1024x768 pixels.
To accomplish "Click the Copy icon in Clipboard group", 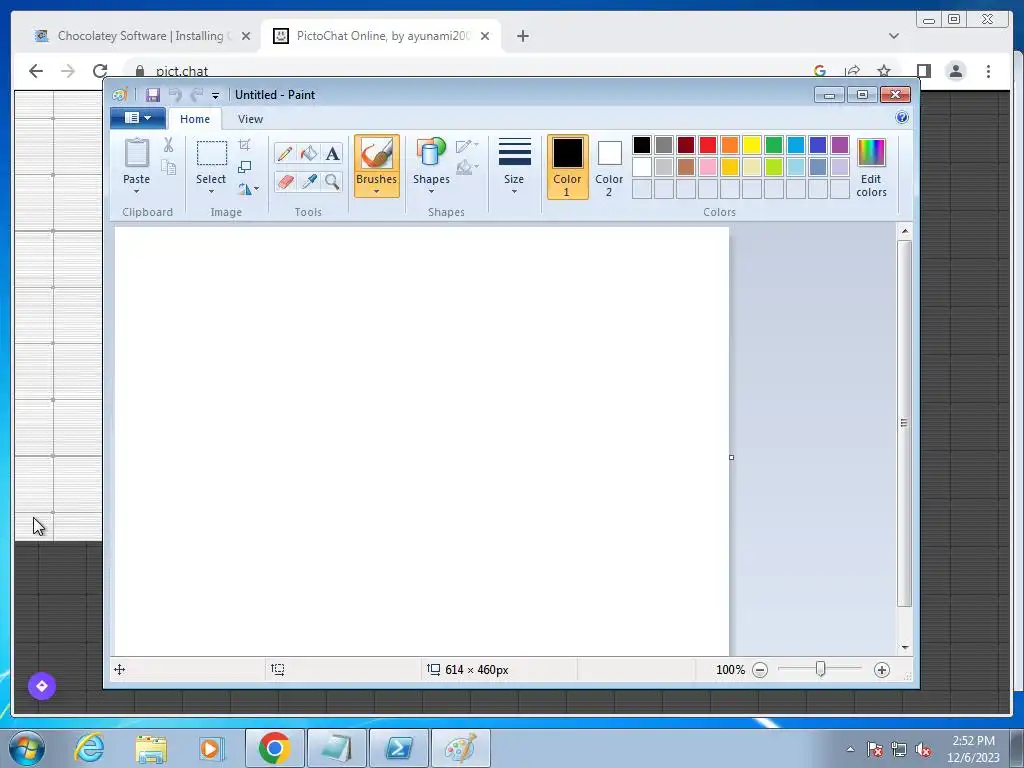I will 168,168.
